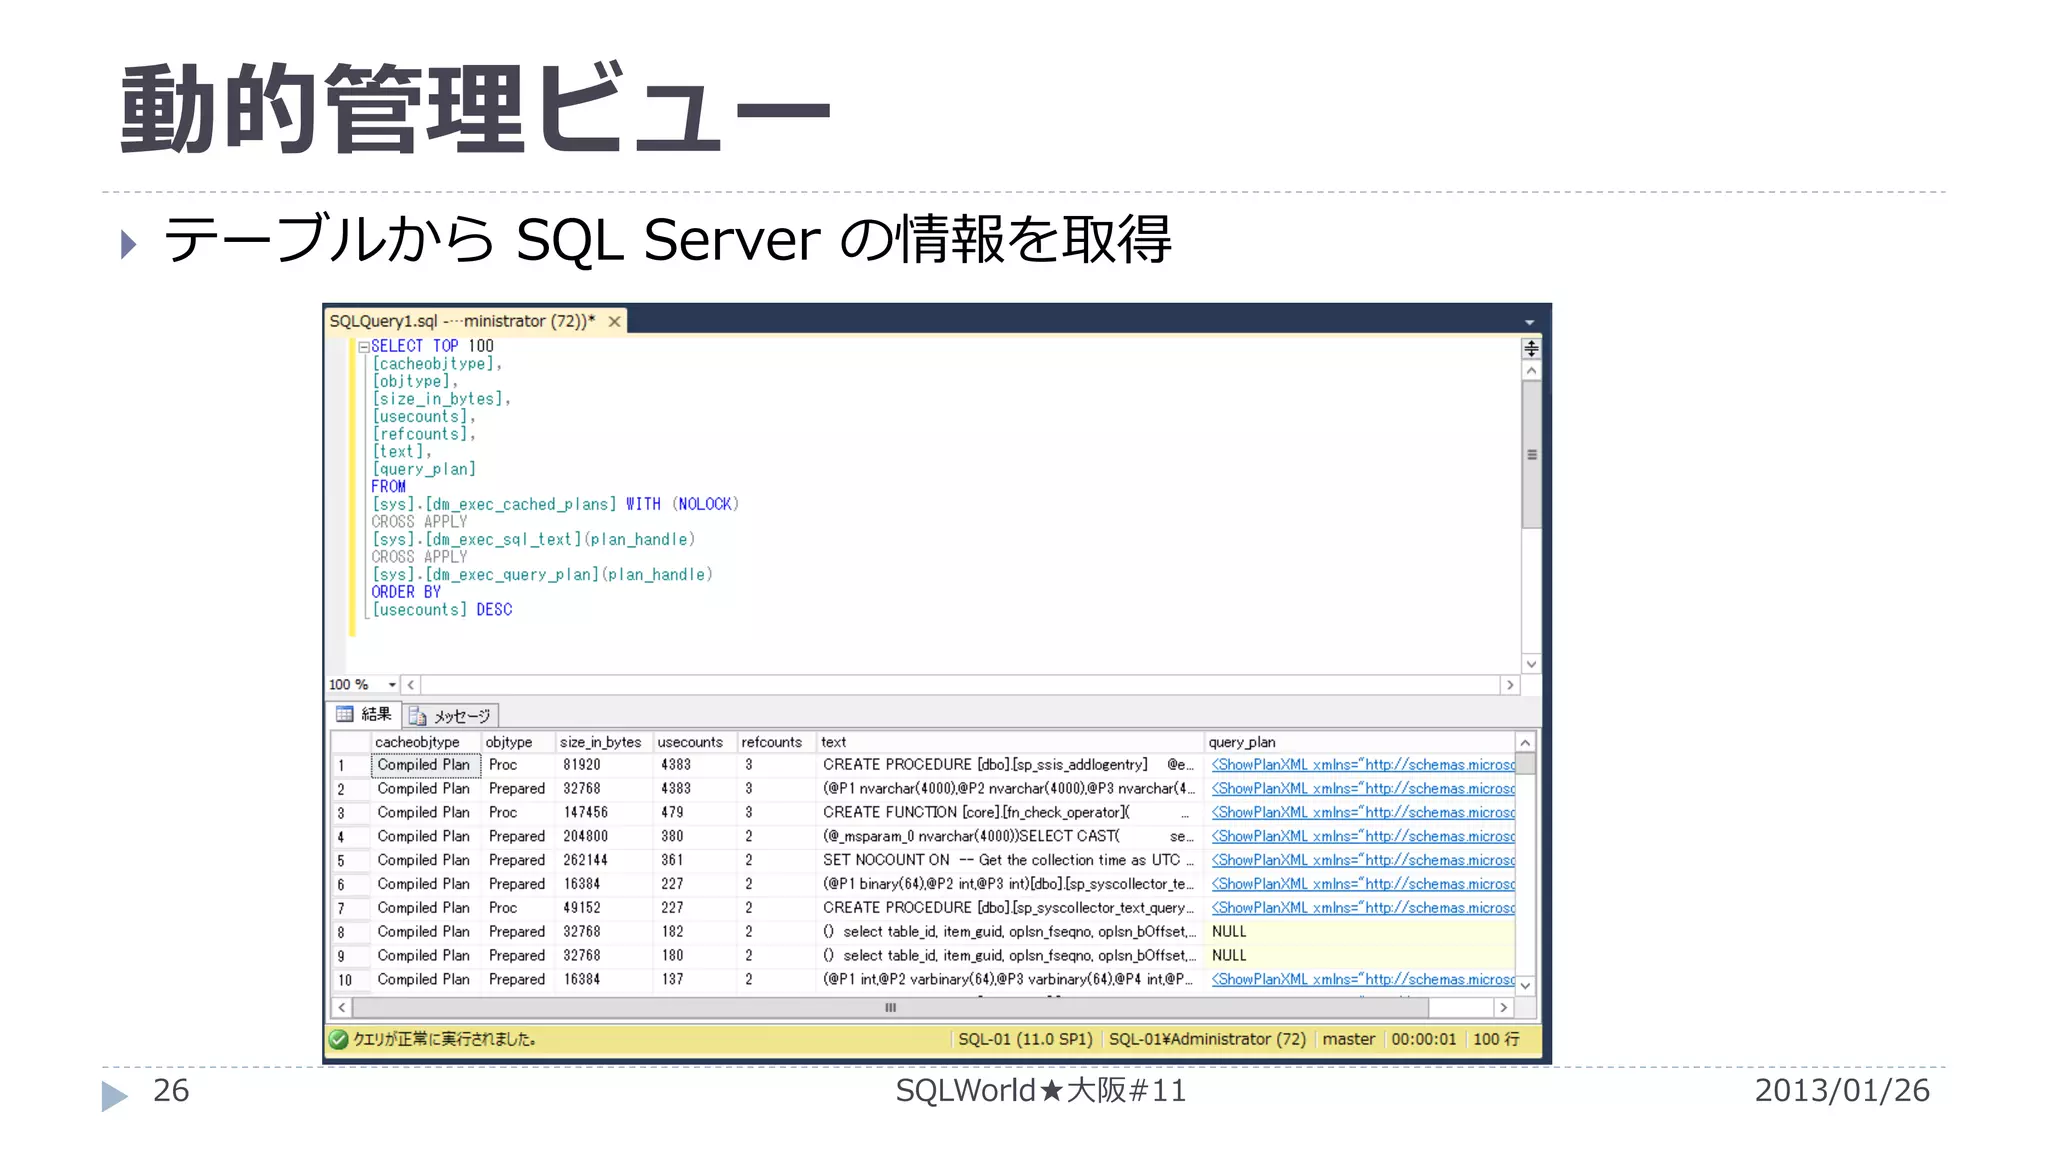Collapse the SELECT statement outline box
This screenshot has height=1152, width=2048.
364,347
